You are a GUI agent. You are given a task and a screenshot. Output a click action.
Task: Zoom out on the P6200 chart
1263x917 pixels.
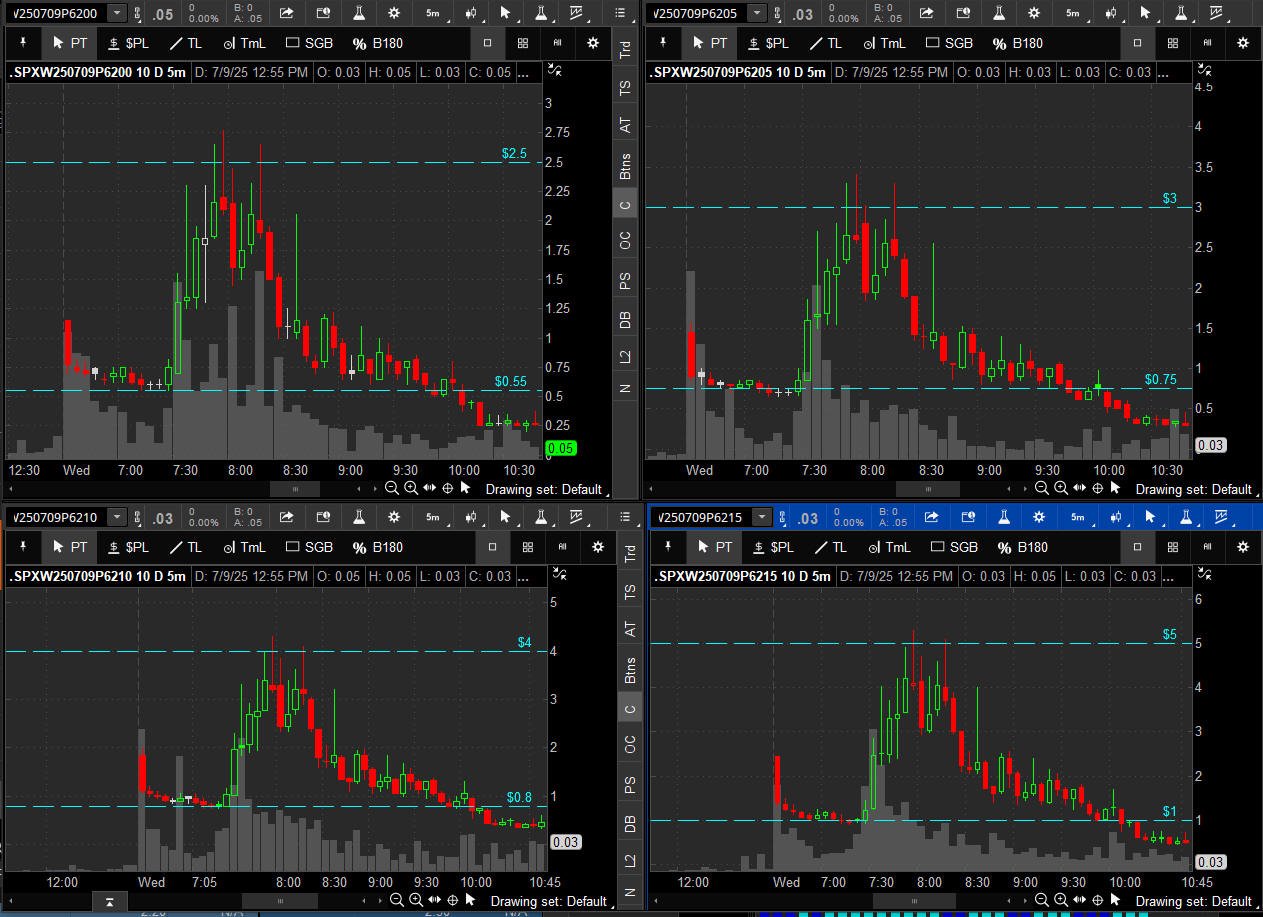[x=393, y=488]
